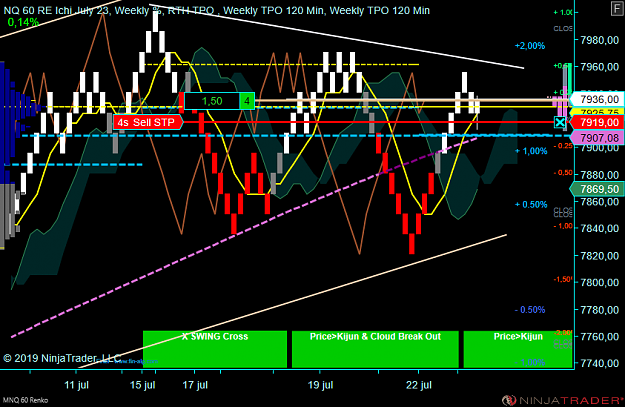Click the 'X SWING Cross' green signal box
Screen dimensions: 625x407
click(x=215, y=349)
